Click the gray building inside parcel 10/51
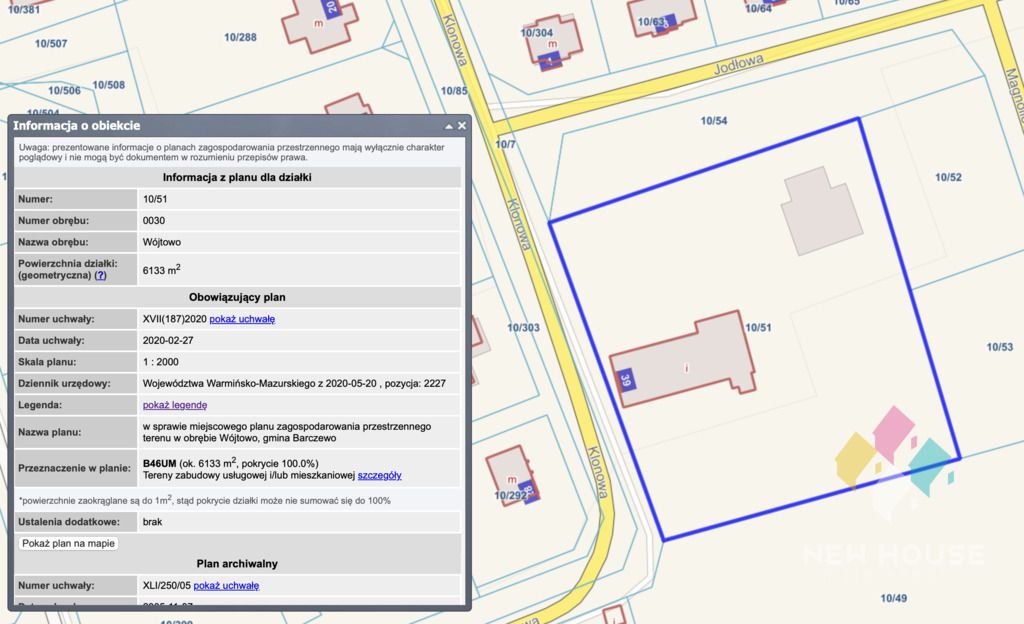The height and width of the screenshot is (624, 1024). click(x=822, y=210)
